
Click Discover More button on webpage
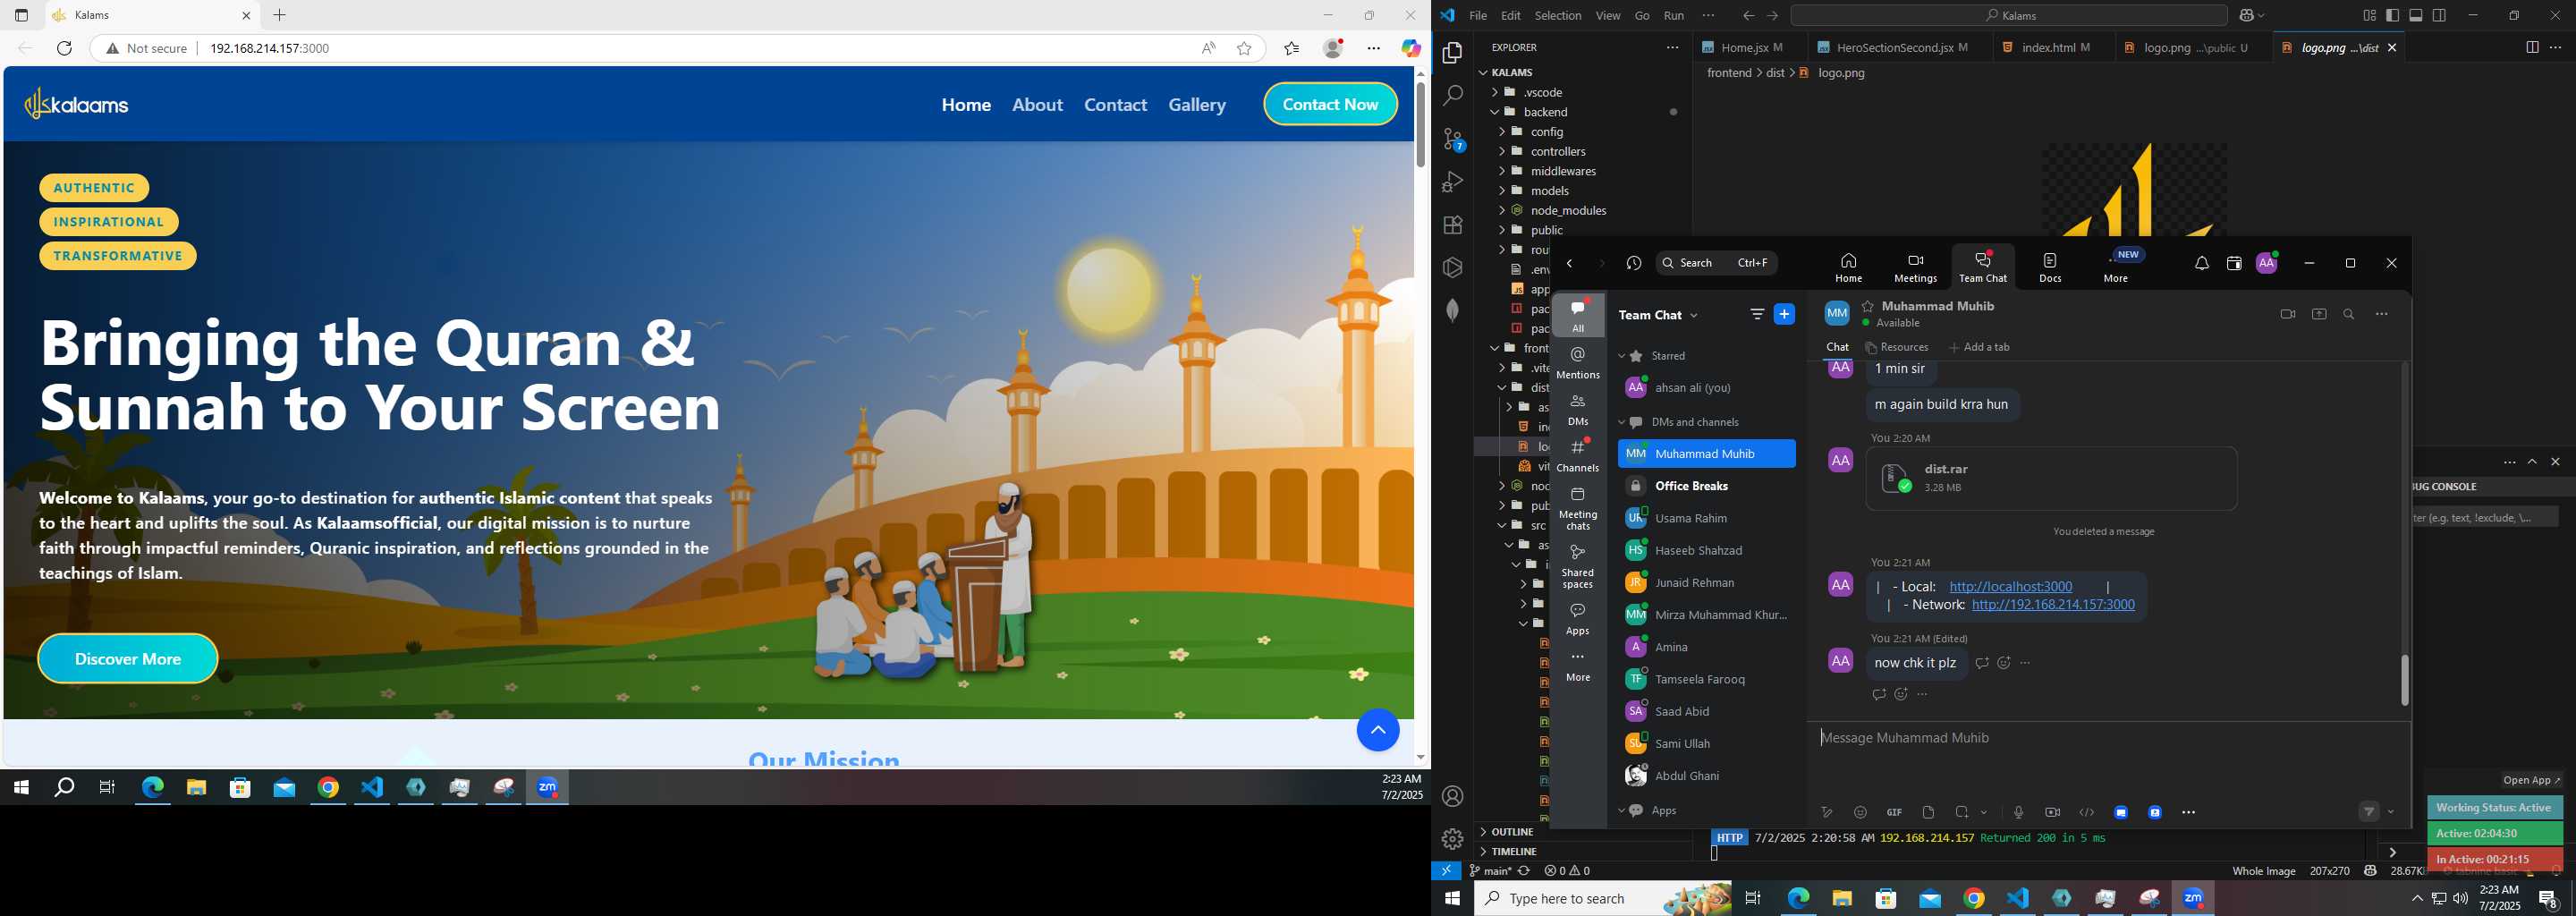click(x=128, y=659)
